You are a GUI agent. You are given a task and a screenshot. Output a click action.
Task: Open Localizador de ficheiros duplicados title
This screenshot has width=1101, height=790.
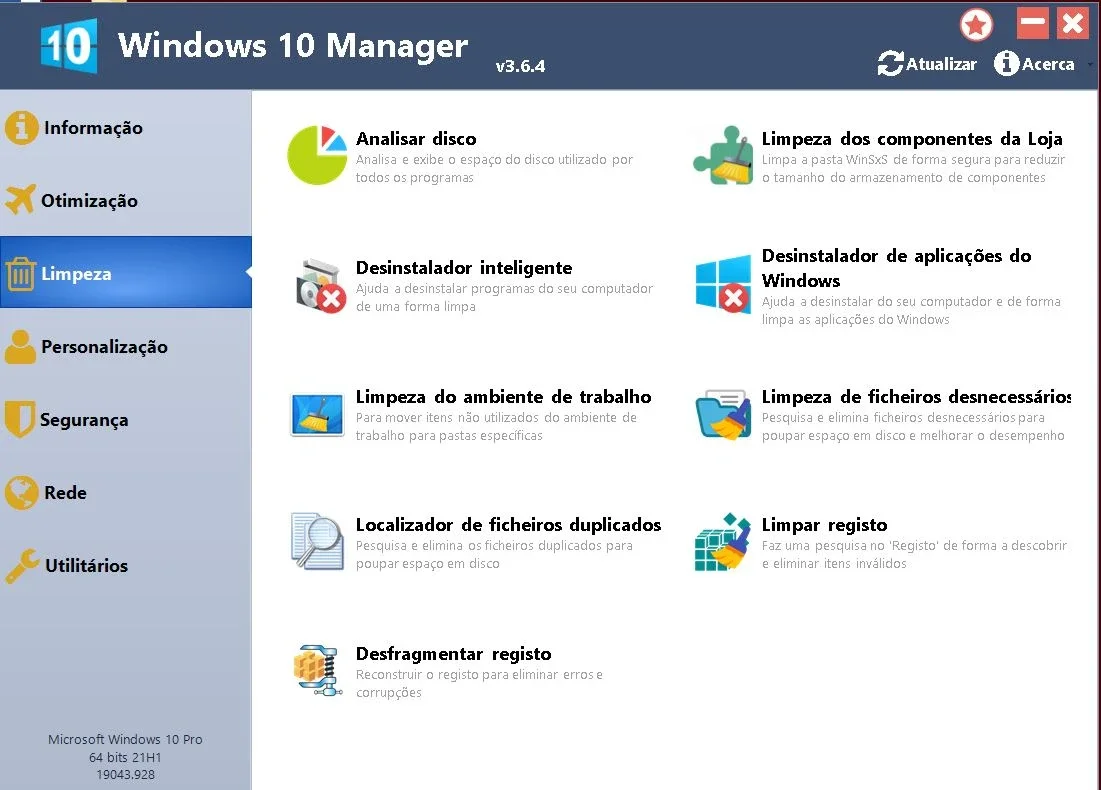click(x=508, y=525)
